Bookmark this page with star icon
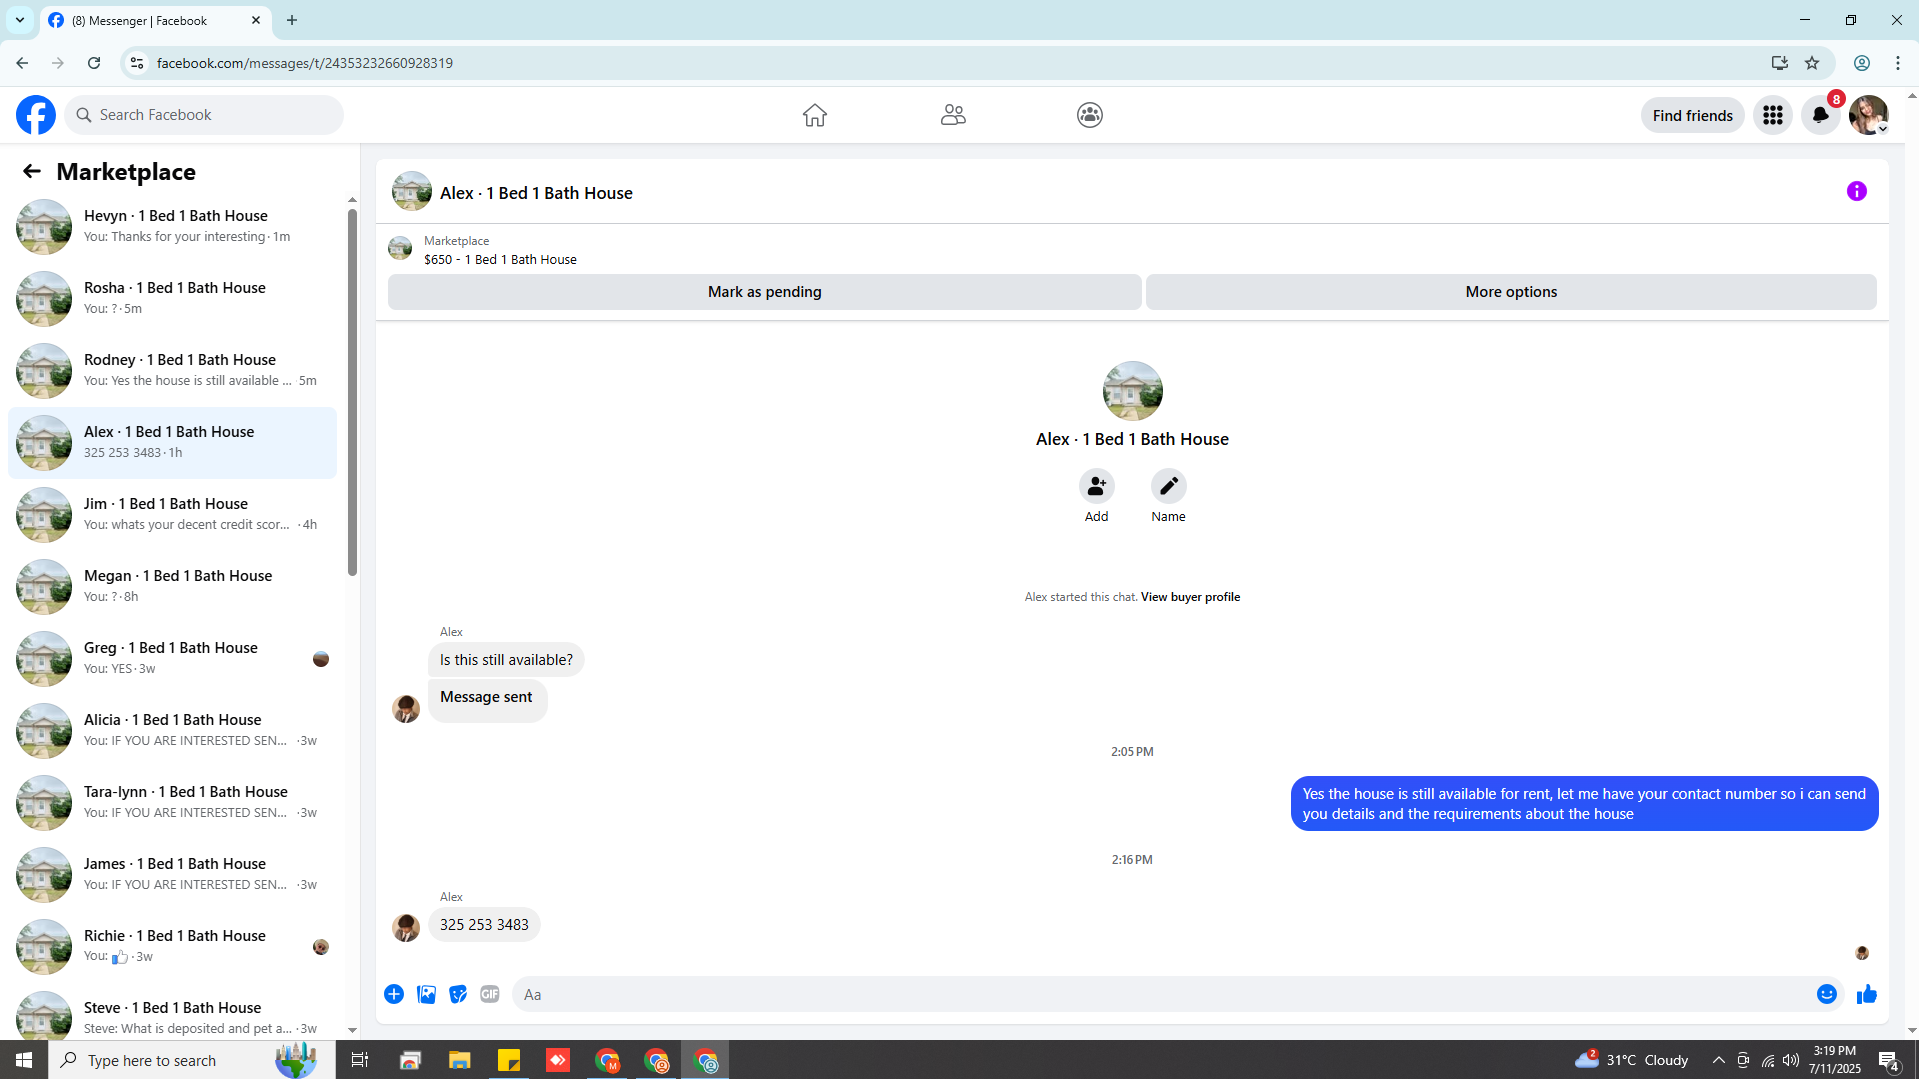The width and height of the screenshot is (1919, 1079). click(1812, 63)
